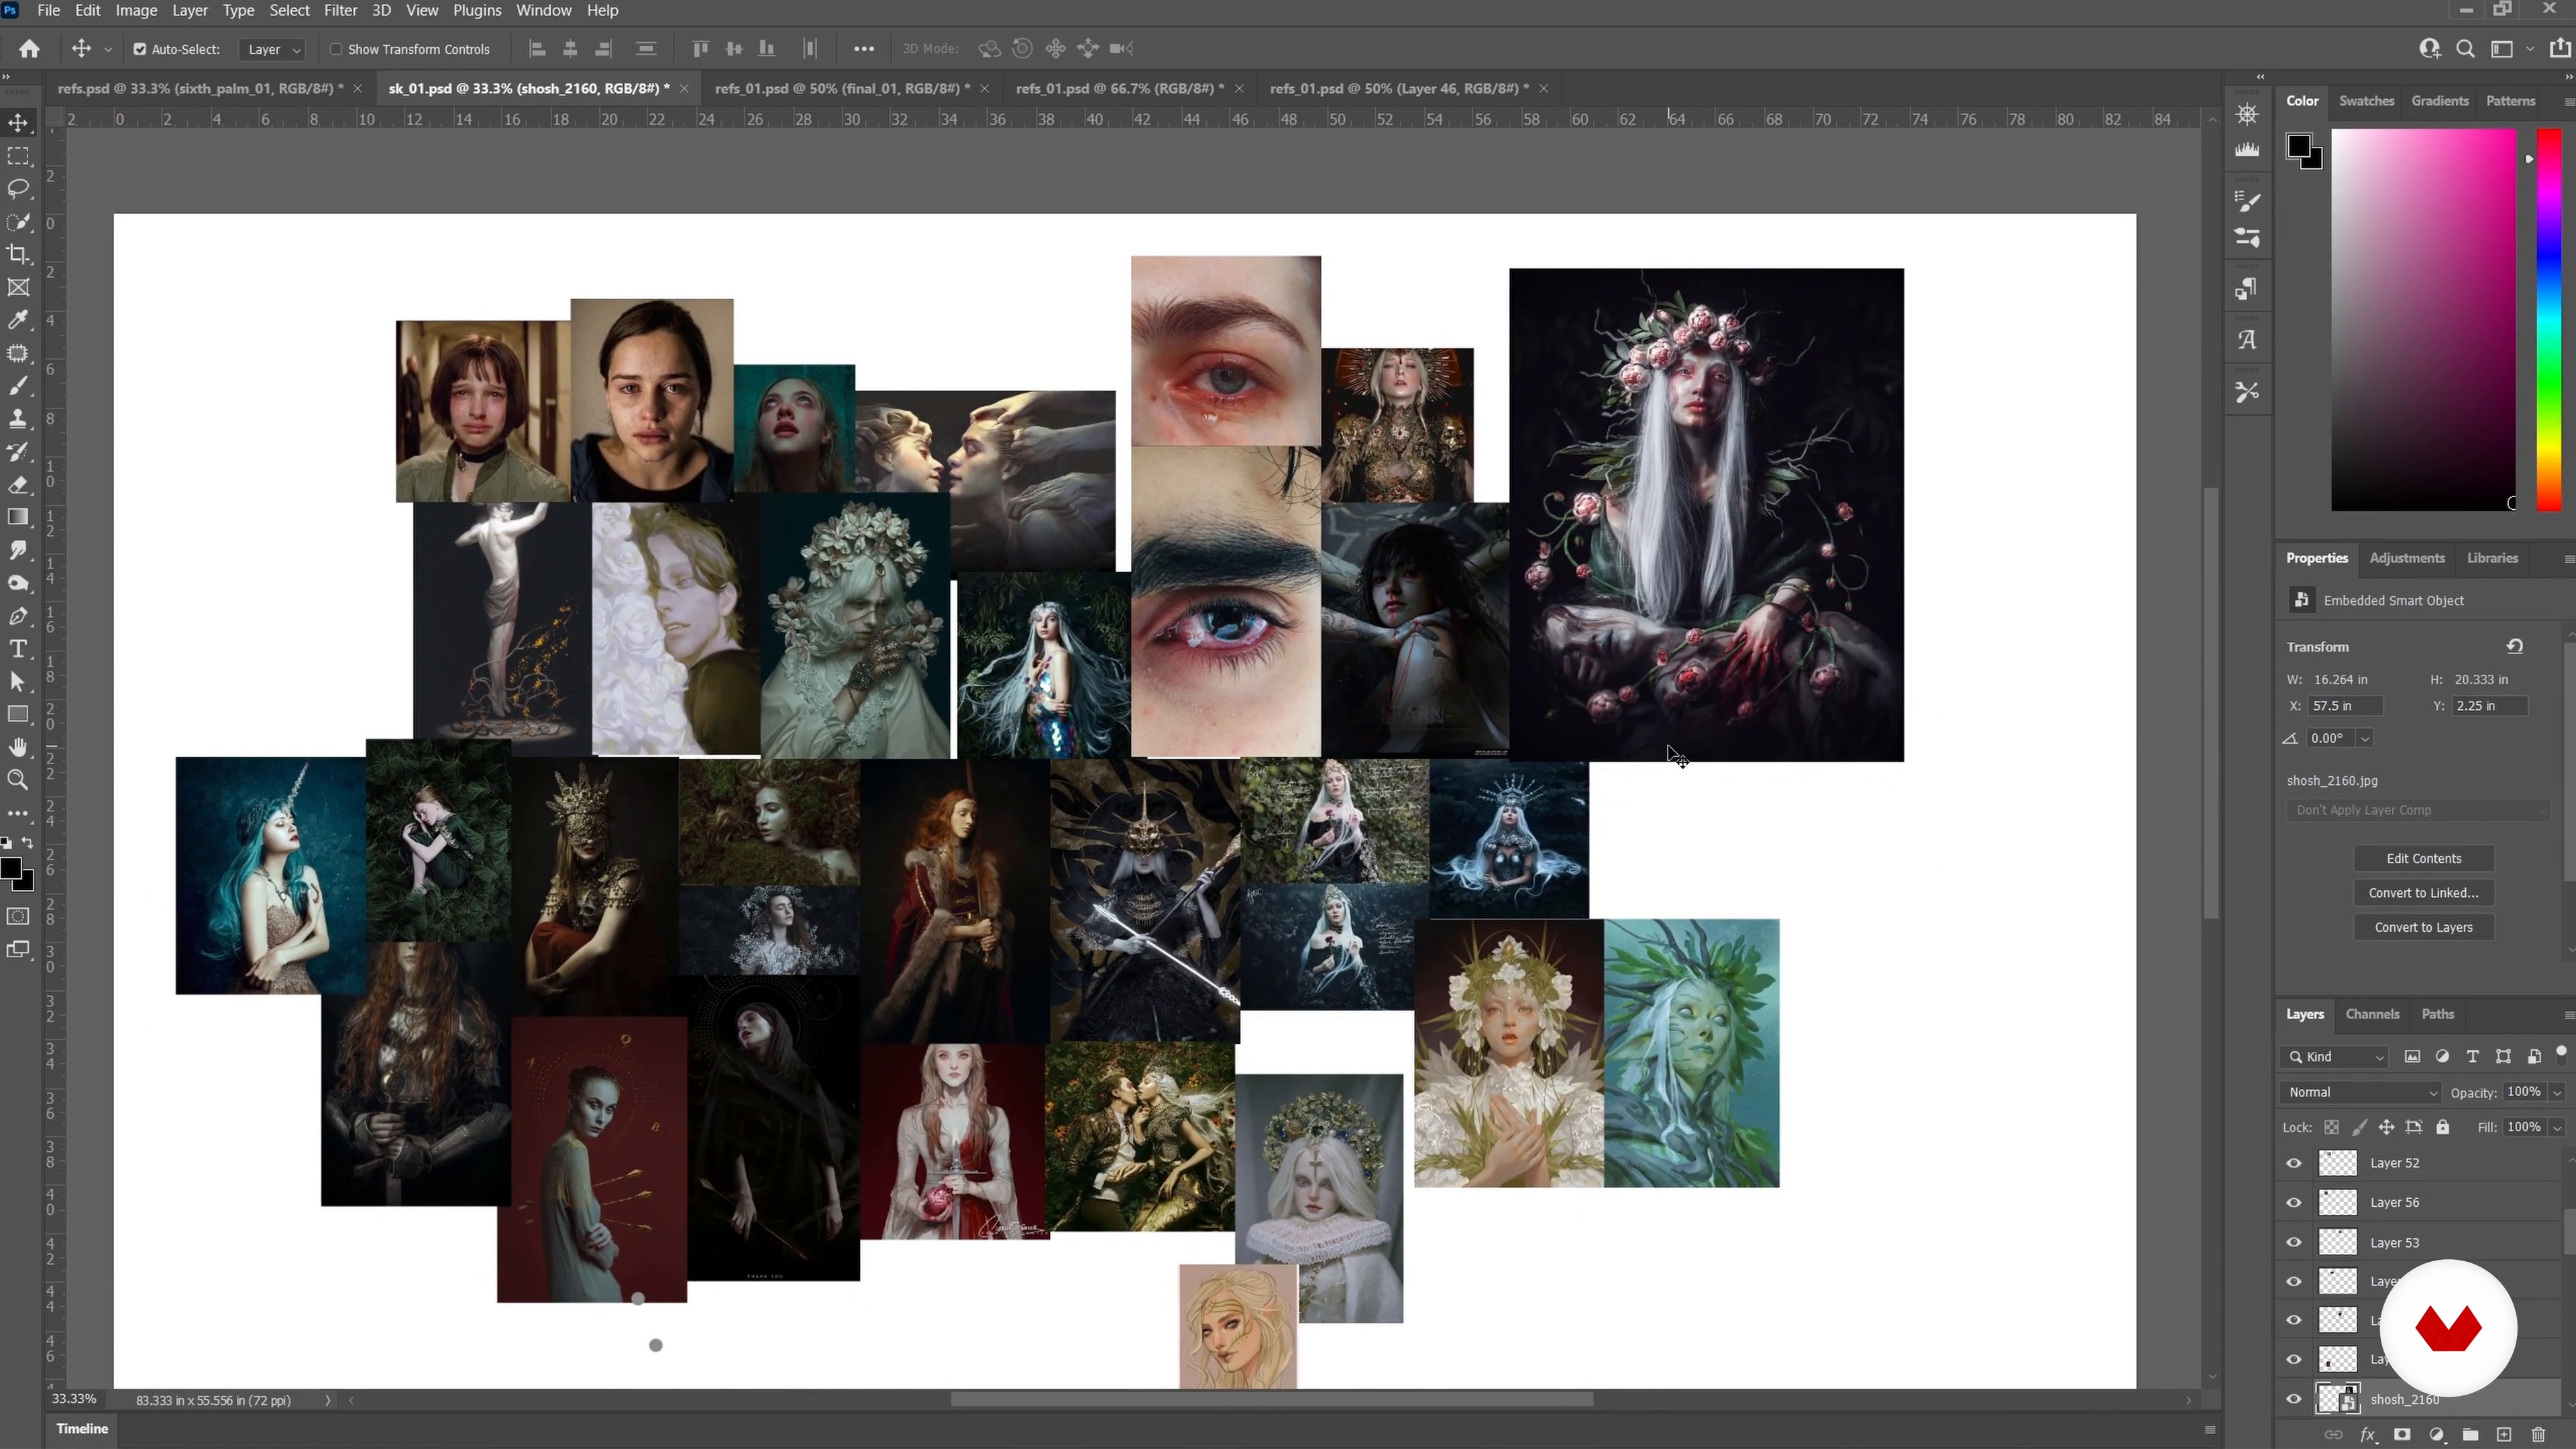Click the more align options button
Viewport: 2576px width, 1449px height.
(864, 49)
